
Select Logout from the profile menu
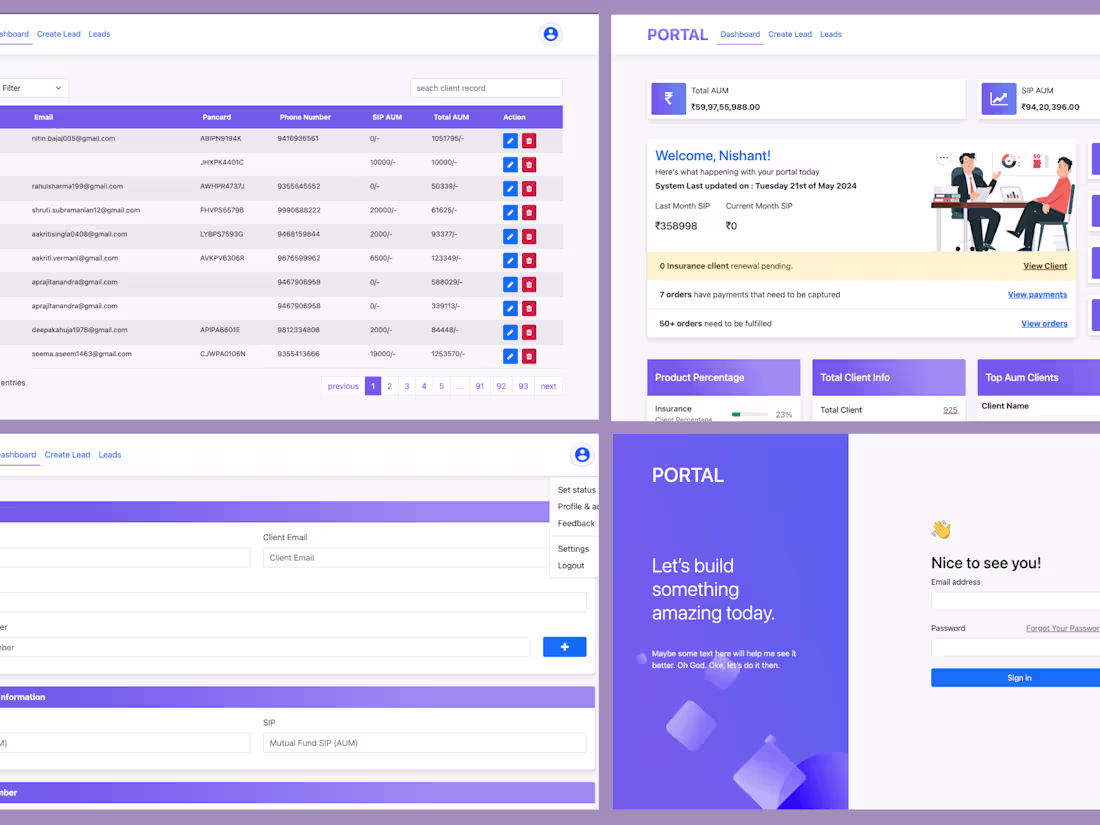click(x=570, y=565)
